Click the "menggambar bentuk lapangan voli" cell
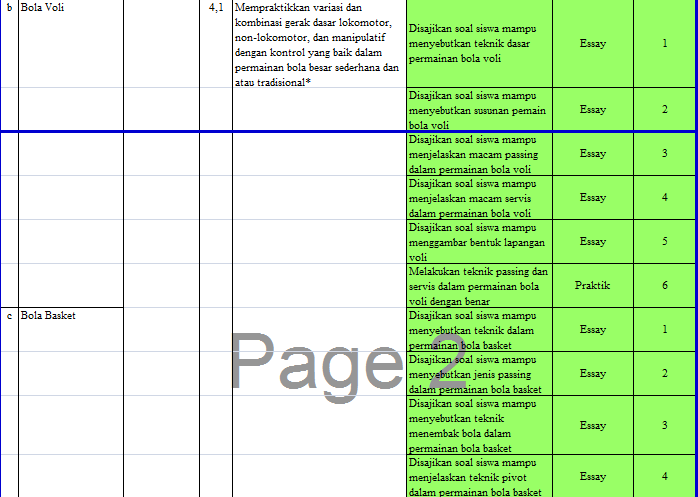Viewport: 698px width, 497px height. click(479, 241)
